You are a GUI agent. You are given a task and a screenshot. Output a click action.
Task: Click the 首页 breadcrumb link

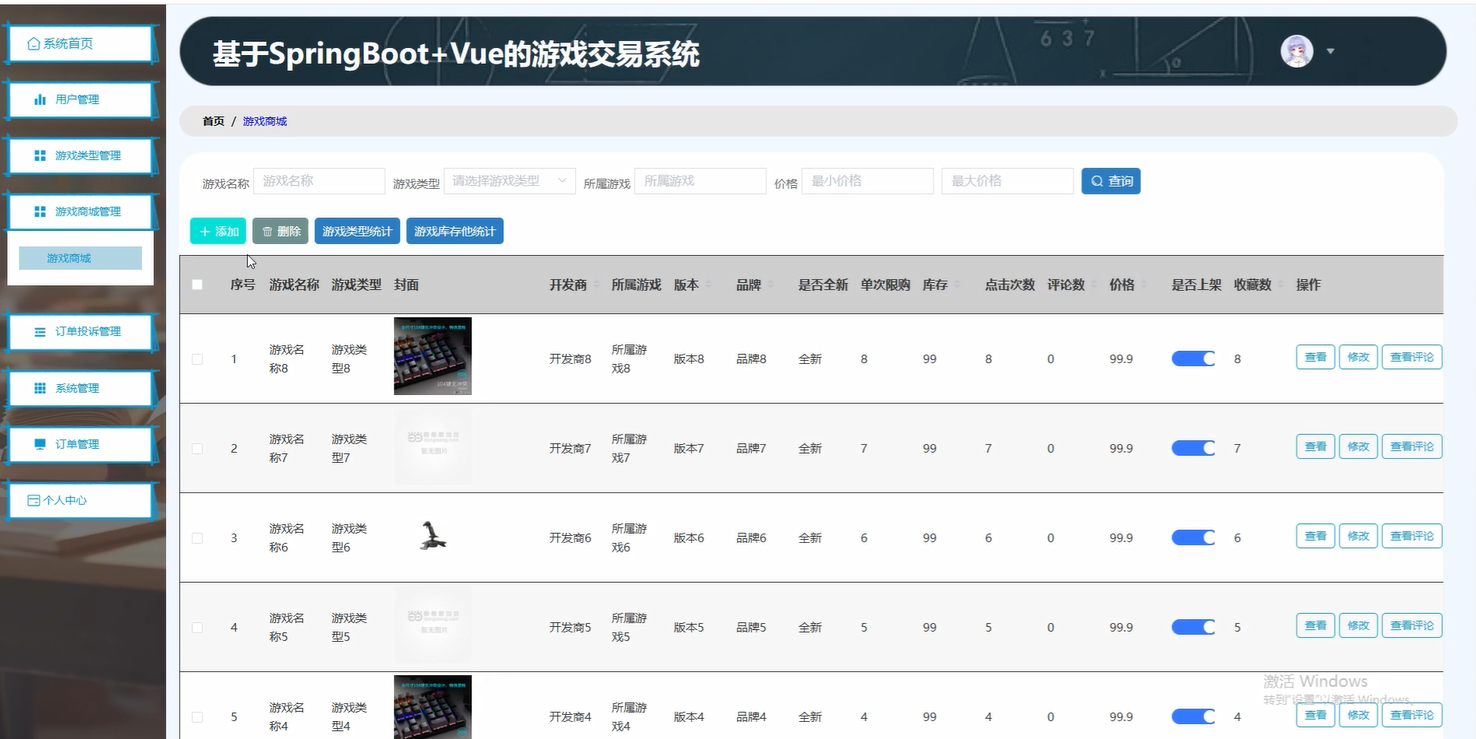213,121
